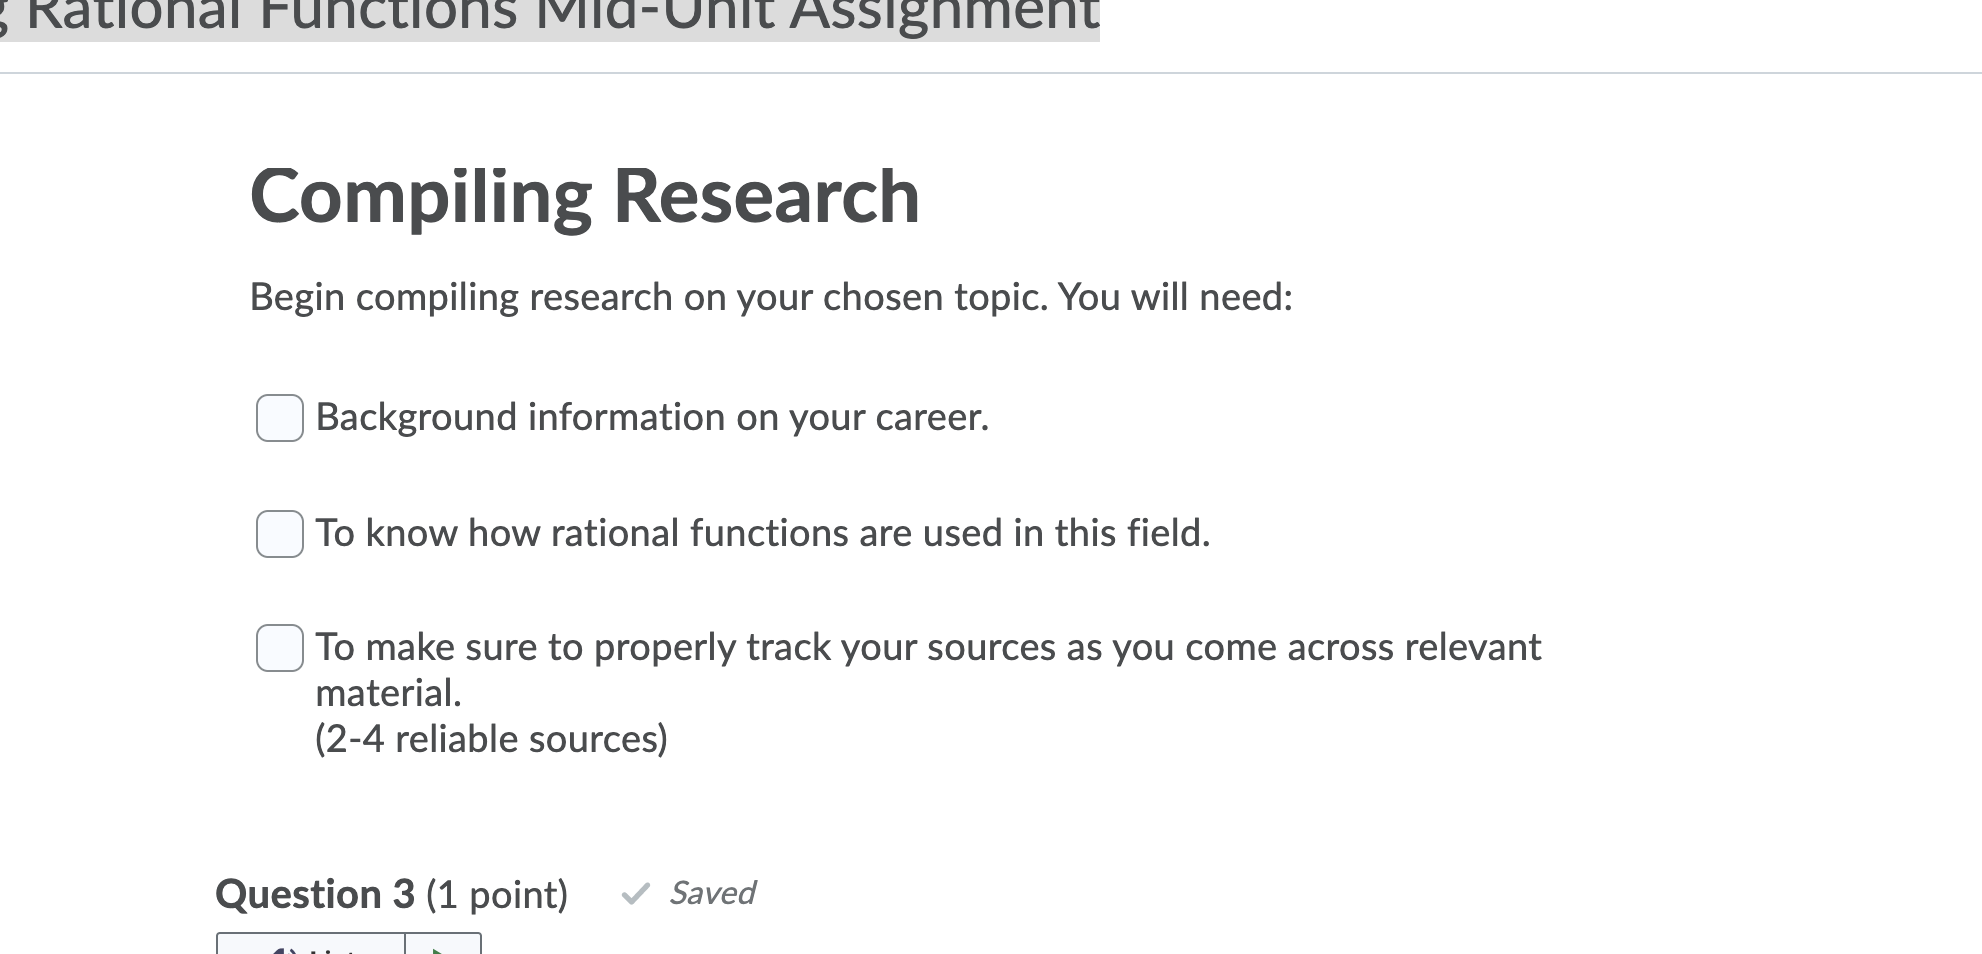This screenshot has width=1982, height=954.
Task: Click the gray Saved checkmark icon
Action: (x=634, y=893)
